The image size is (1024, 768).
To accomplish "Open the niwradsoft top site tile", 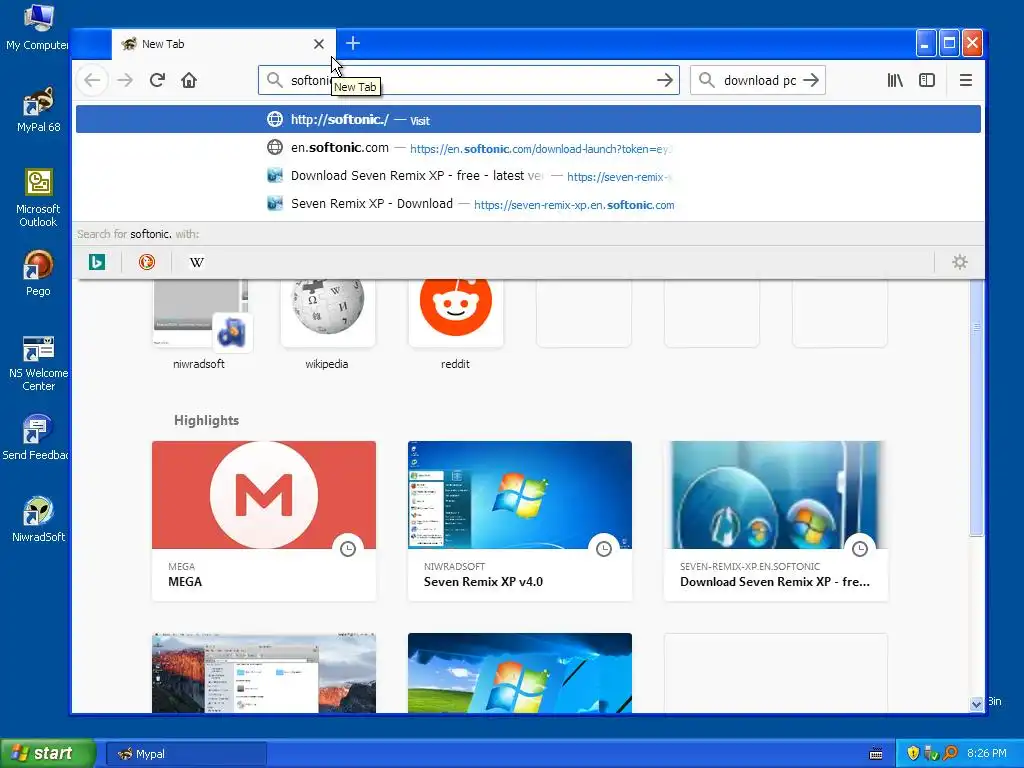I will (x=199, y=323).
